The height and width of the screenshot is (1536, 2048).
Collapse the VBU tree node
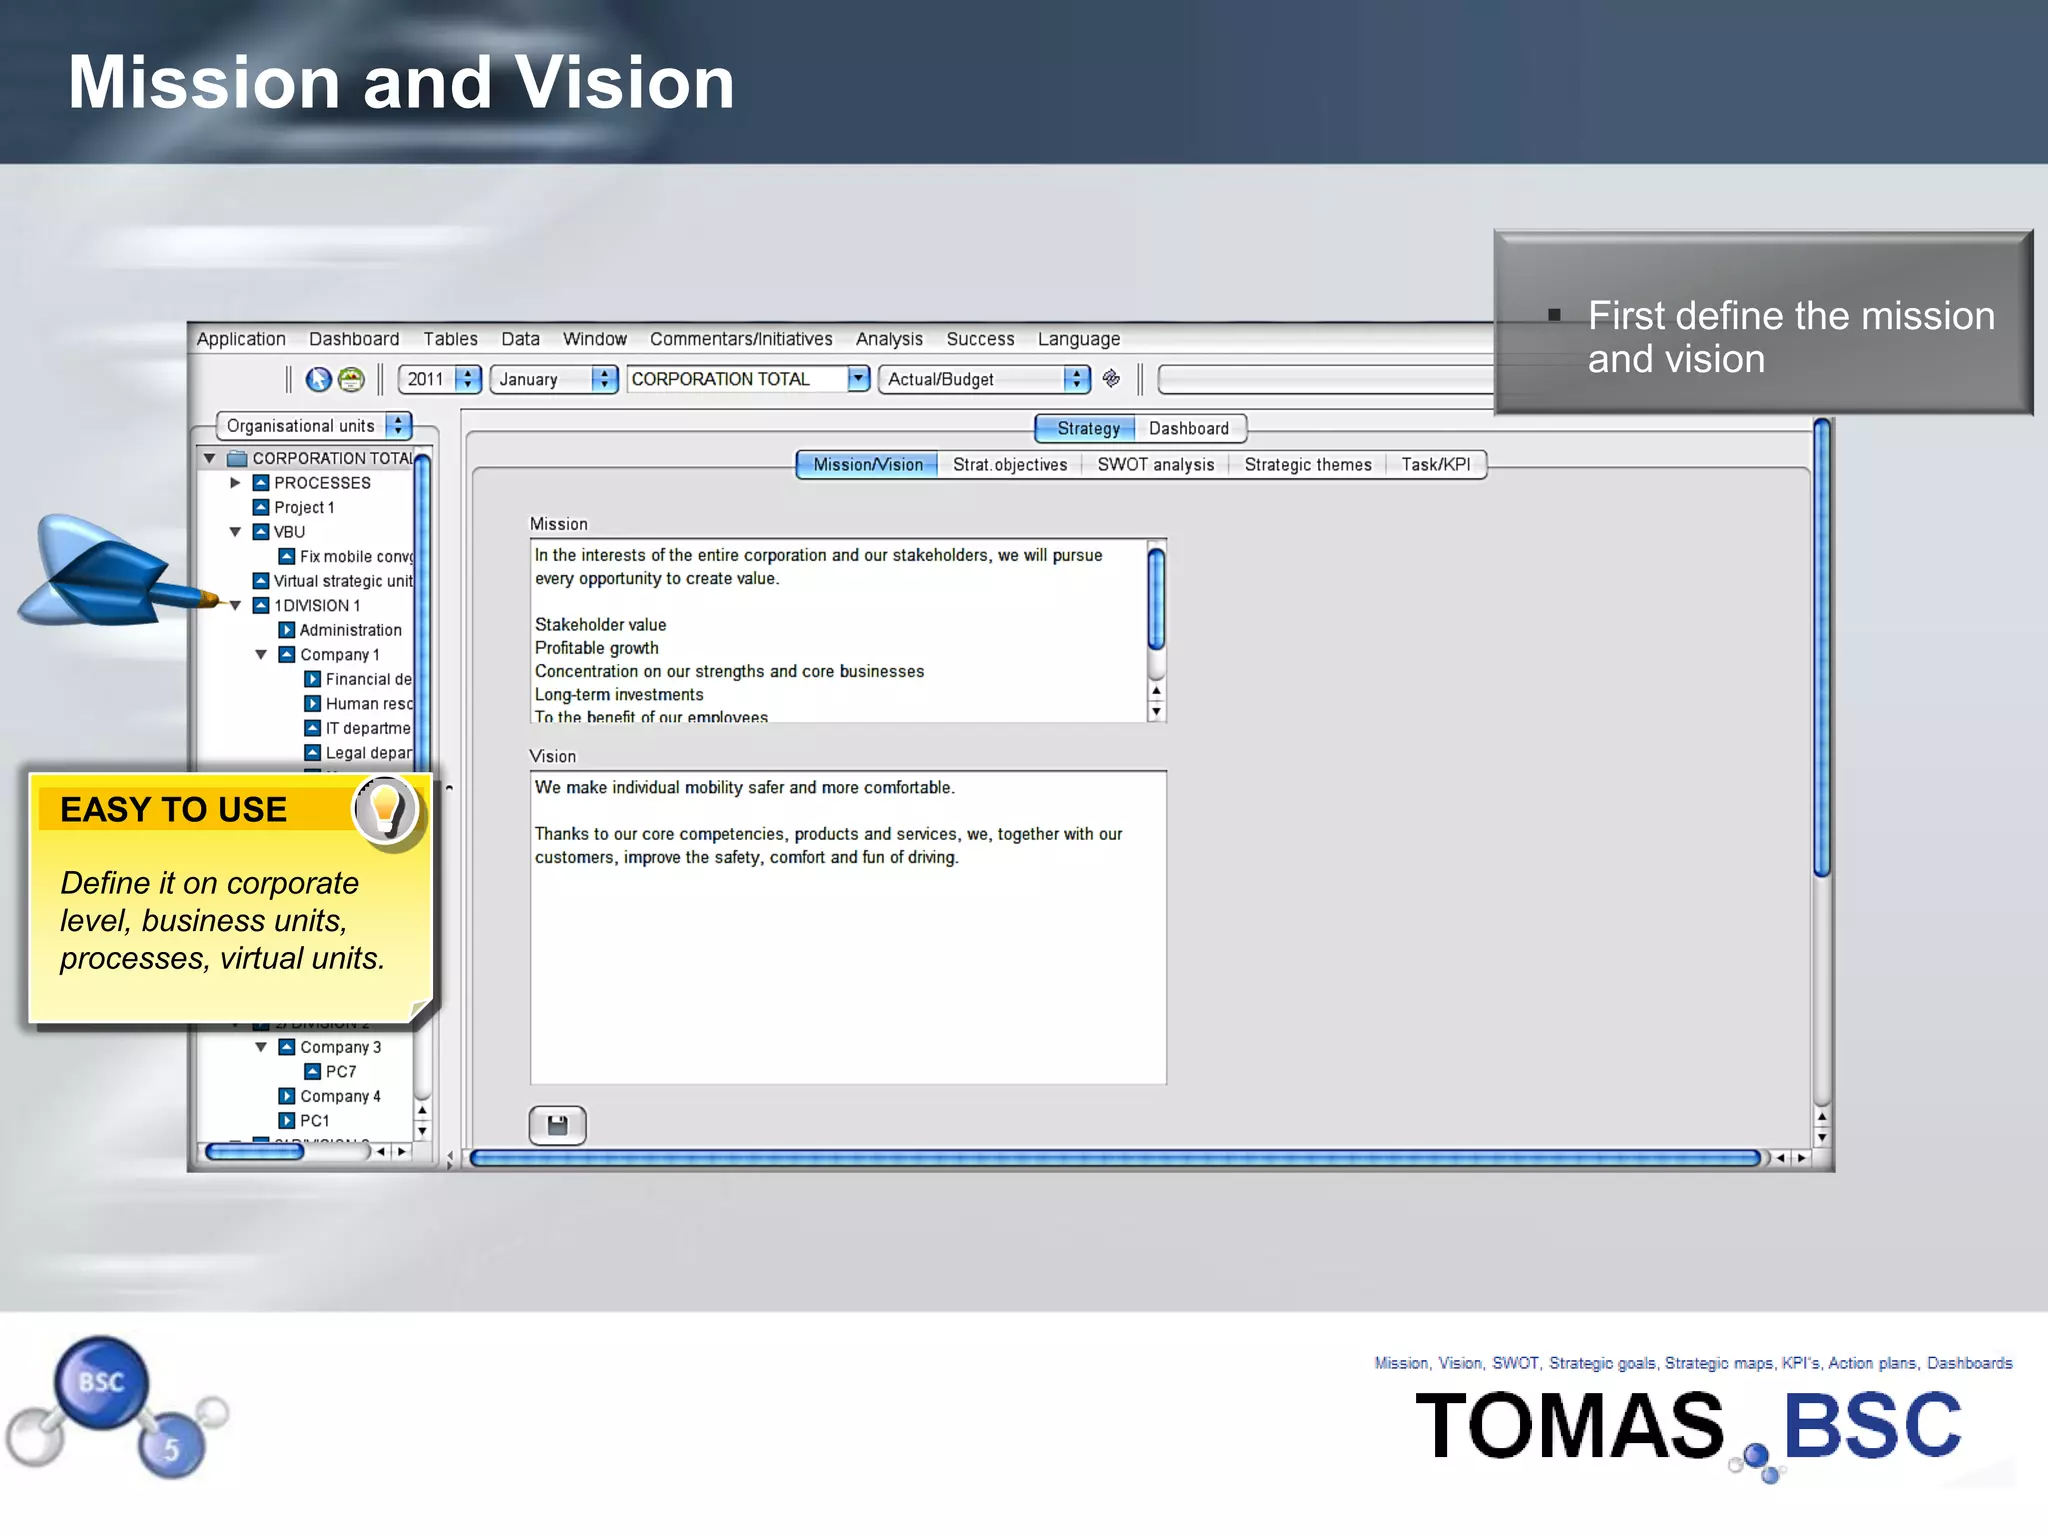pos(236,533)
